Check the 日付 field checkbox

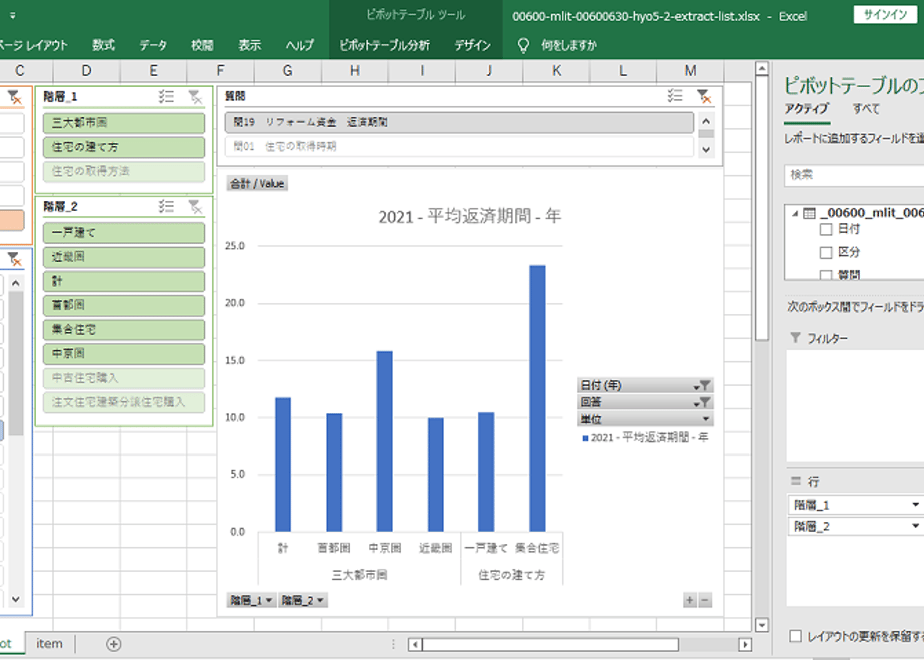pos(826,229)
